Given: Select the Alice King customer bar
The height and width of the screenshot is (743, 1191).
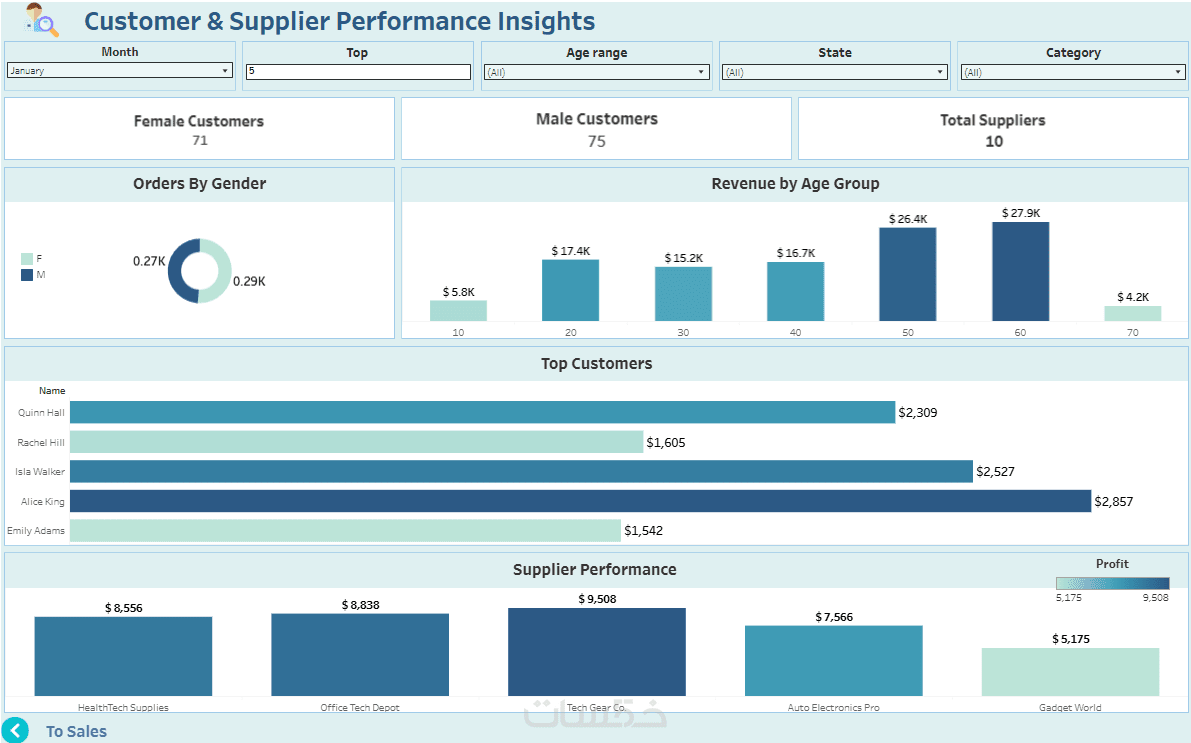Looking at the screenshot, I should click(580, 501).
